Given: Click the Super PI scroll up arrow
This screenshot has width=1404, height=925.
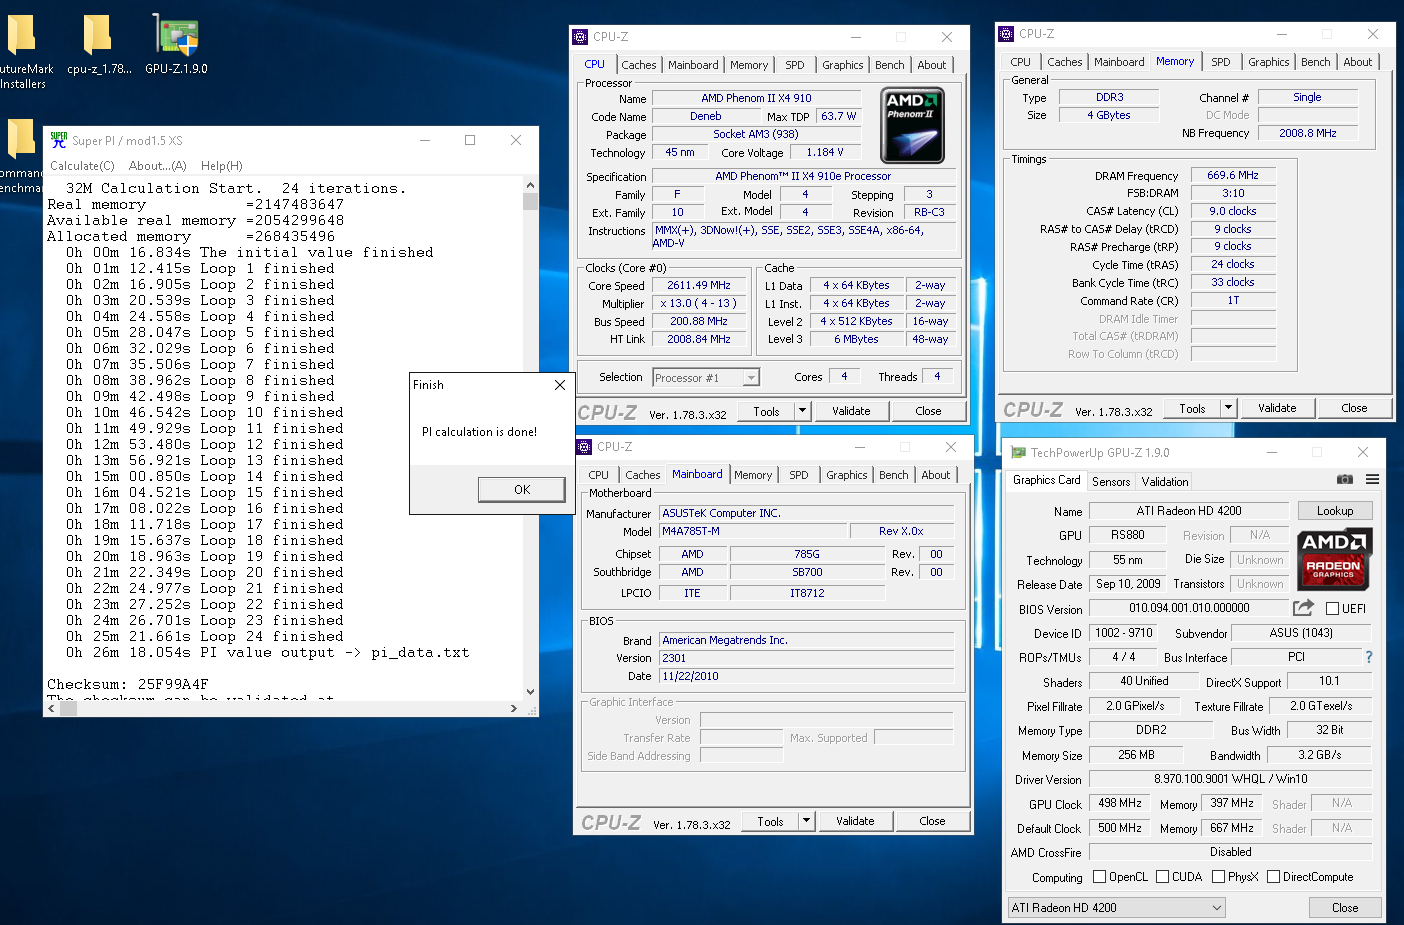Looking at the screenshot, I should pyautogui.click(x=530, y=185).
